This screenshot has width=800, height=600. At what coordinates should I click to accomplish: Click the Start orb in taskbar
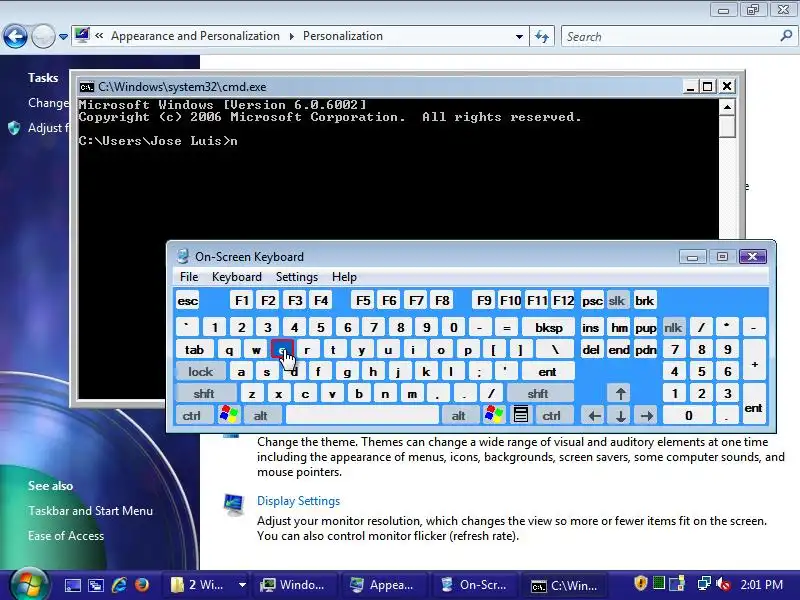pyautogui.click(x=28, y=585)
